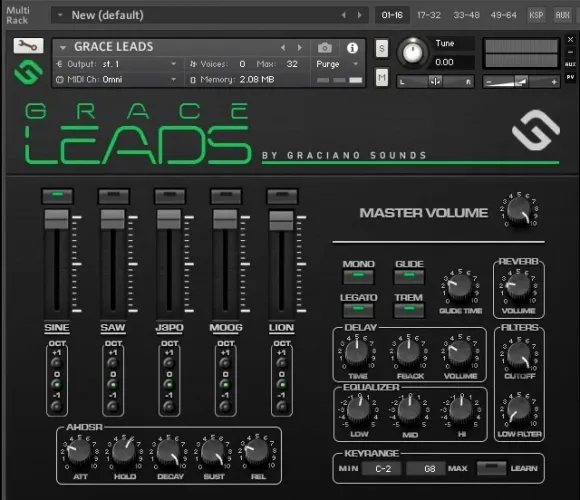Set SAW octave to -1

[113, 406]
